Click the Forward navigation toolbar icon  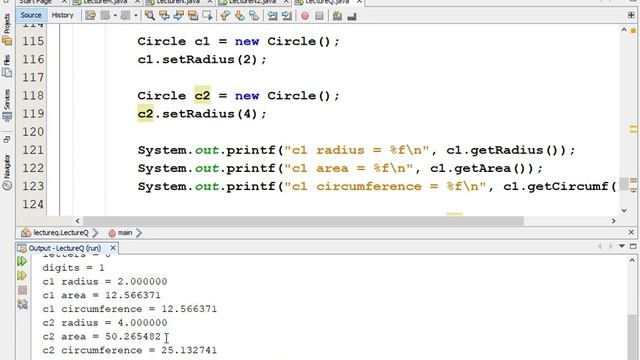tap(125, 16)
